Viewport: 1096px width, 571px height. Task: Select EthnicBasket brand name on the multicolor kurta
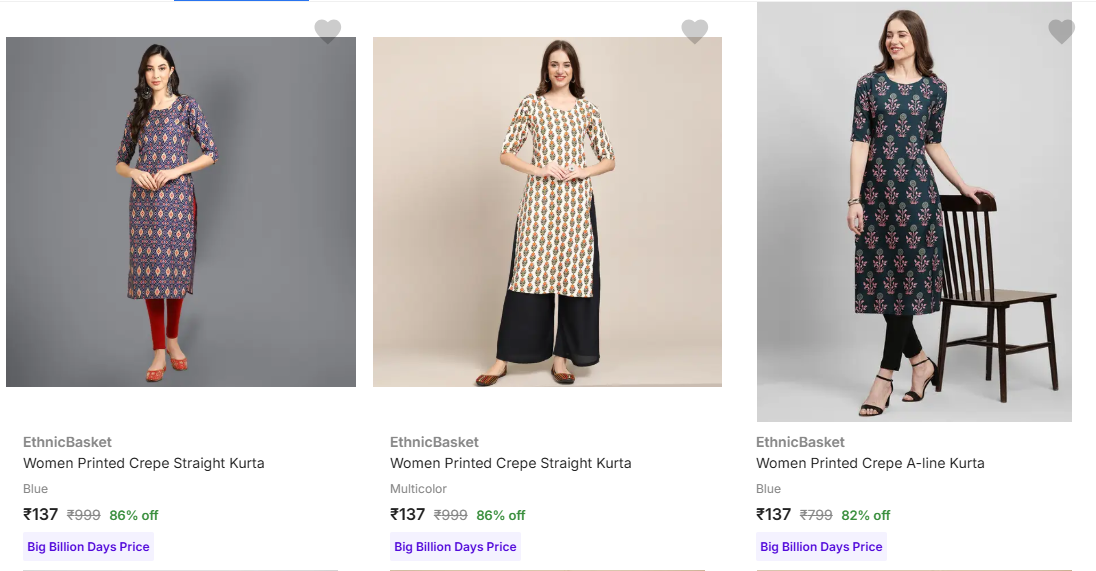click(434, 442)
